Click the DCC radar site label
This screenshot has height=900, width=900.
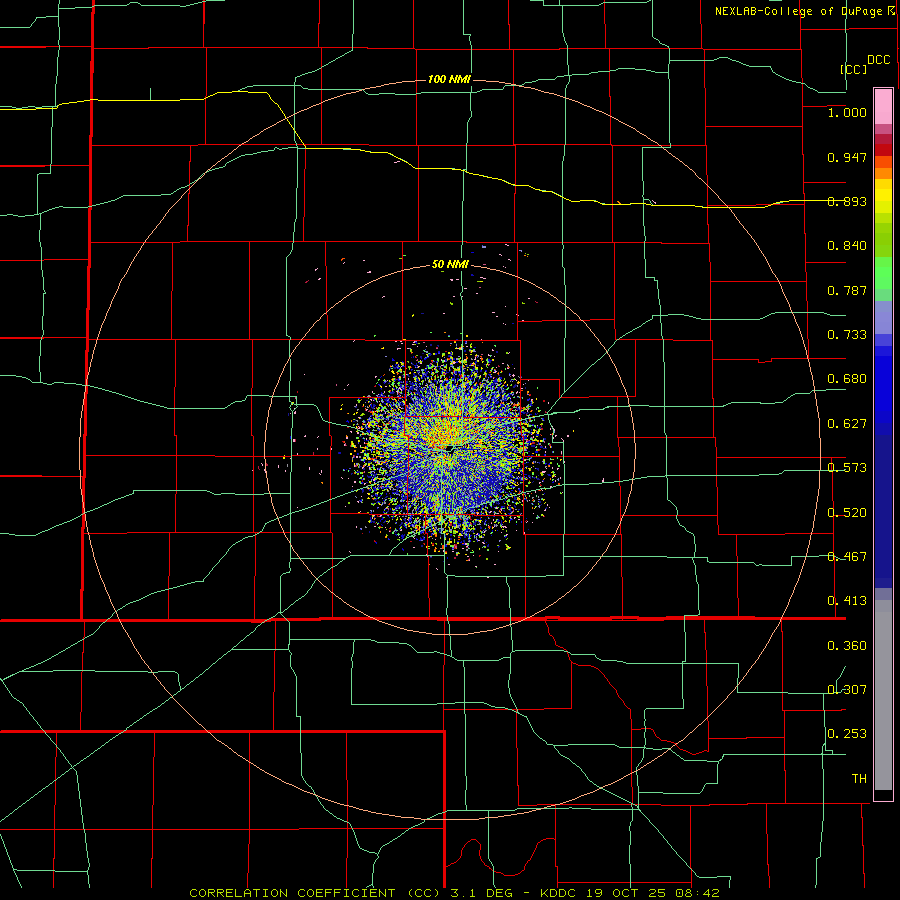click(x=878, y=60)
